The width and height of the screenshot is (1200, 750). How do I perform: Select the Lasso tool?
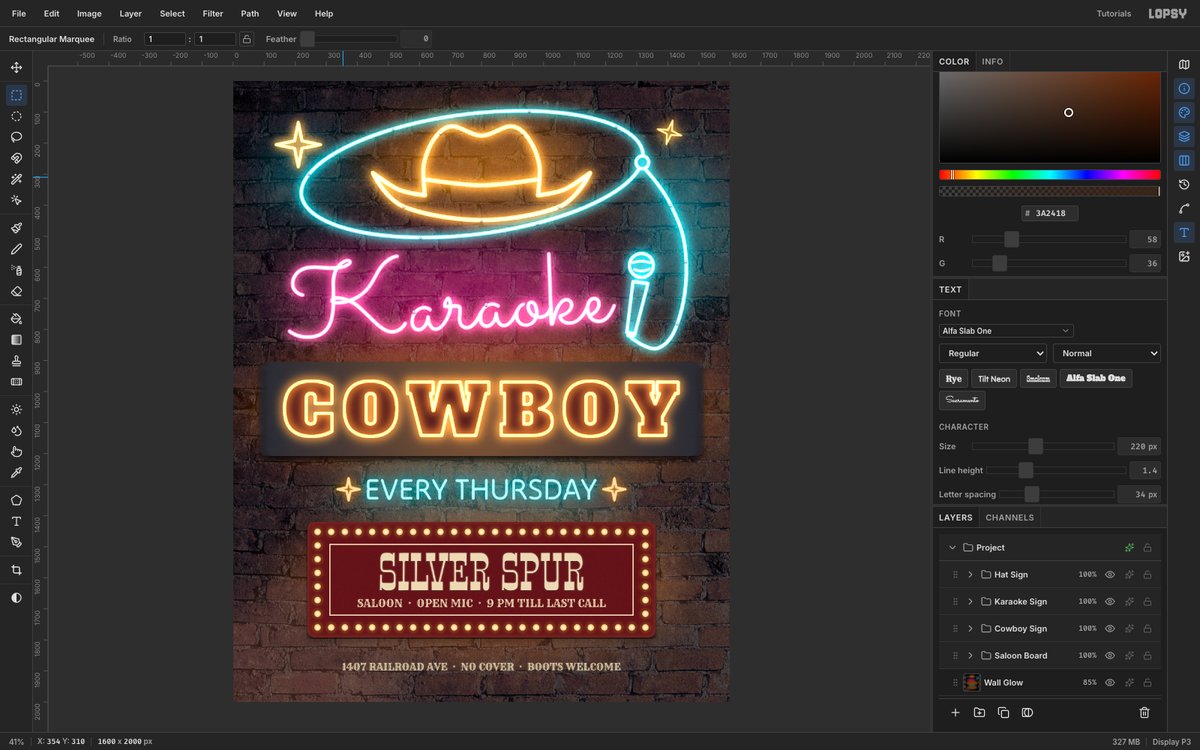(16, 137)
